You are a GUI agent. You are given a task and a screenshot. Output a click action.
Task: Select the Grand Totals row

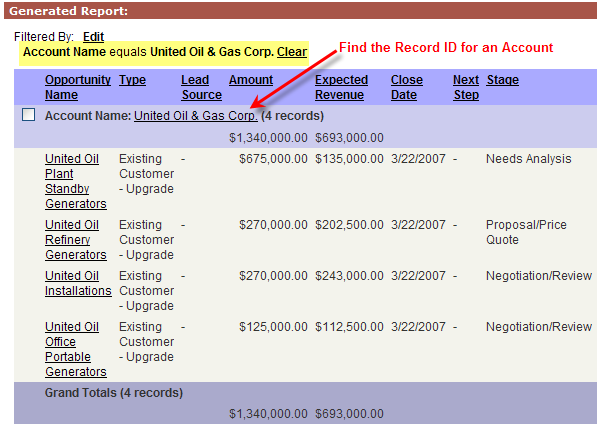[x=305, y=403]
